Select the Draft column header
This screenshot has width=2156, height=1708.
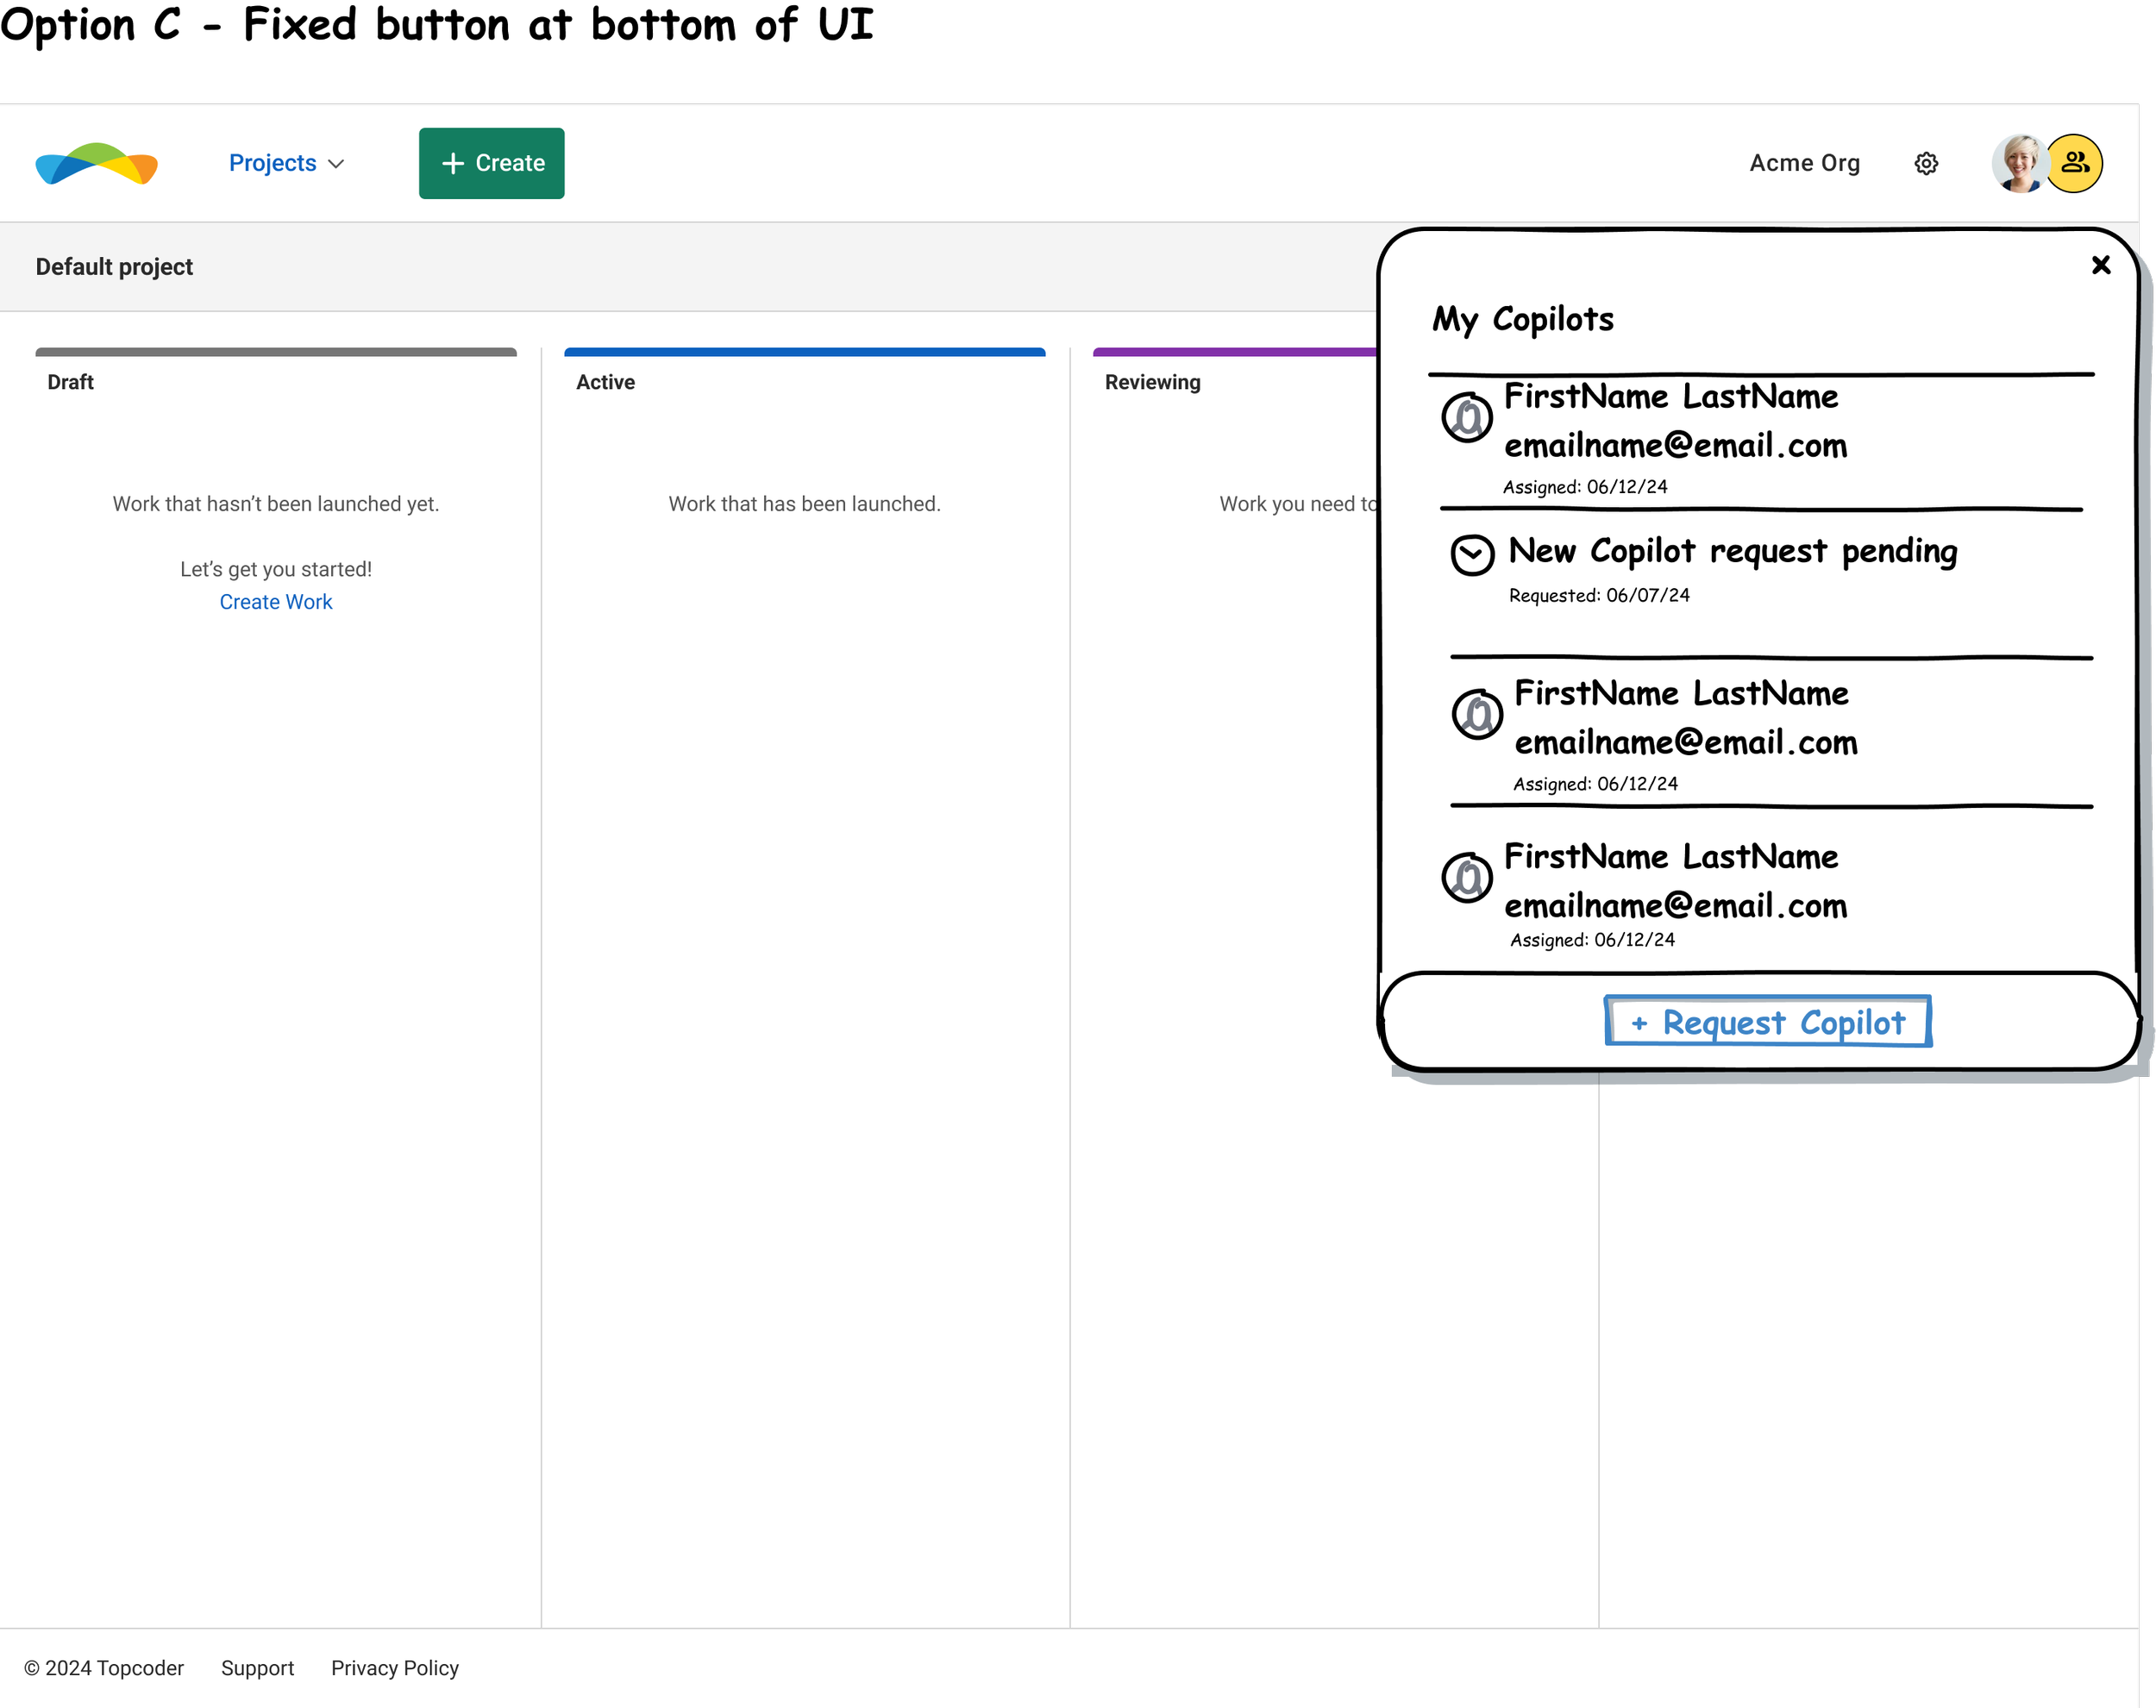70,382
